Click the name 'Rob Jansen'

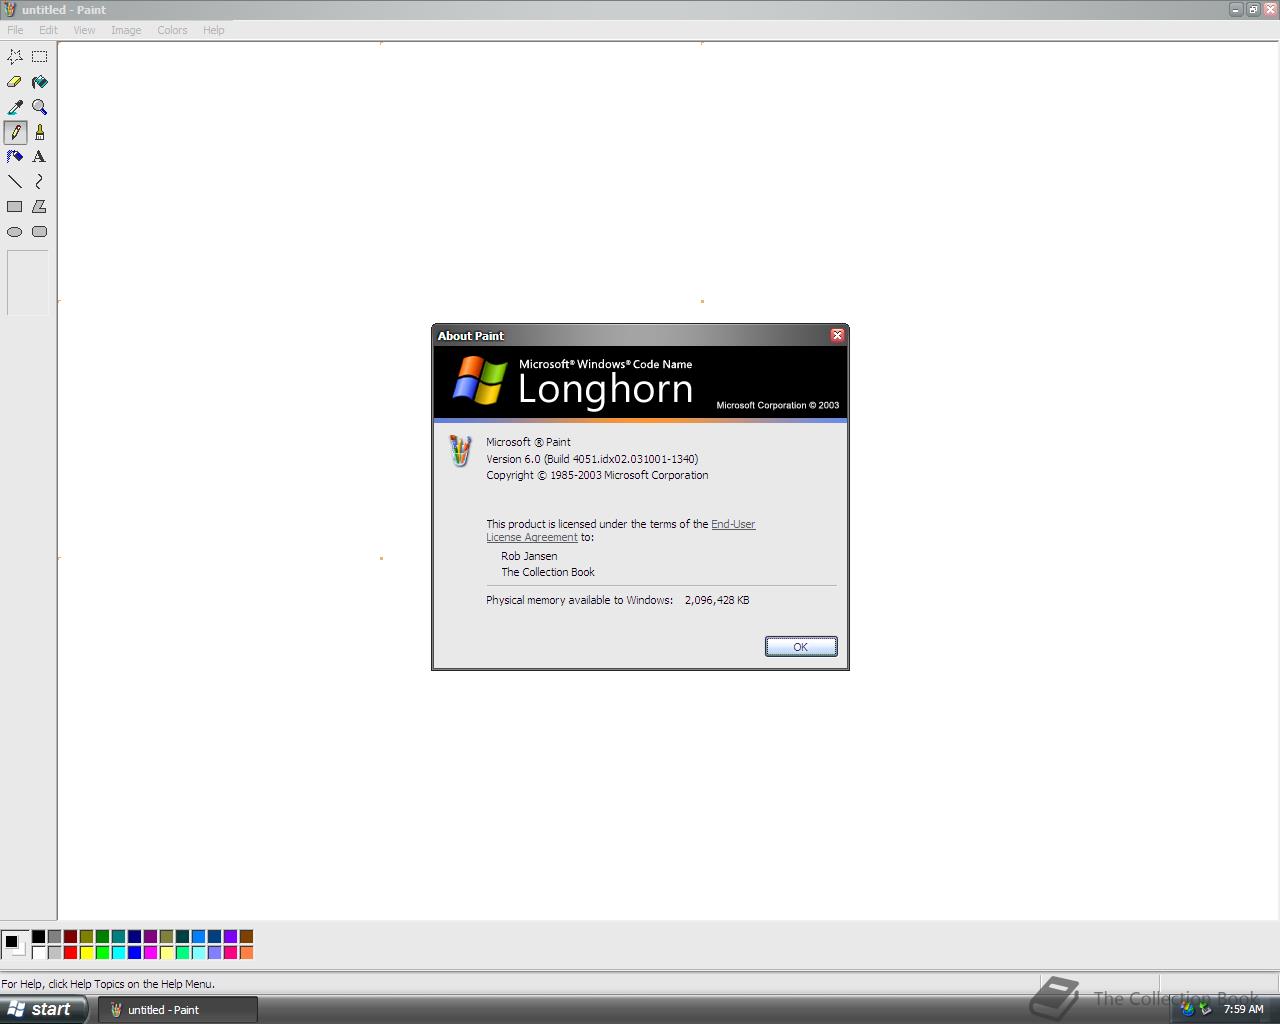529,556
